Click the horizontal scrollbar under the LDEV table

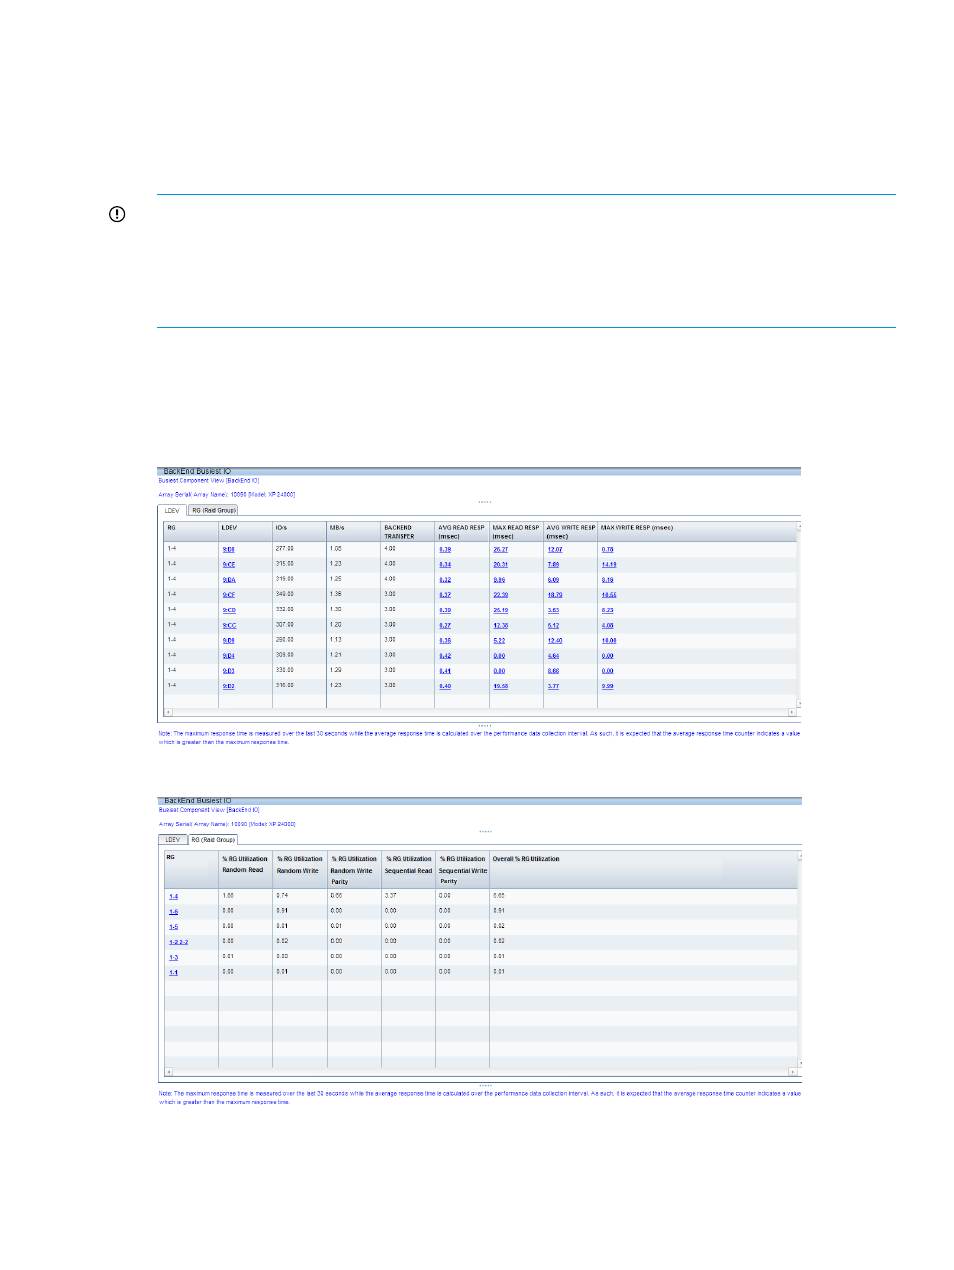(x=480, y=713)
